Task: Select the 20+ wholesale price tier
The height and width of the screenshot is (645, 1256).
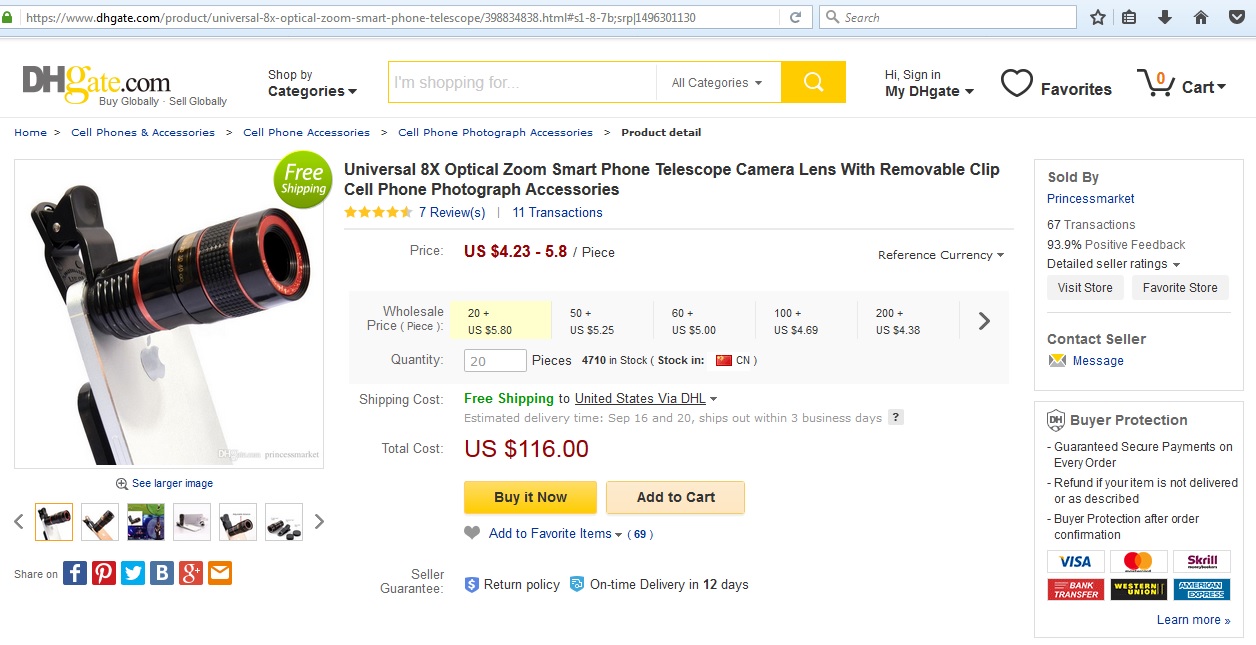Action: point(501,321)
